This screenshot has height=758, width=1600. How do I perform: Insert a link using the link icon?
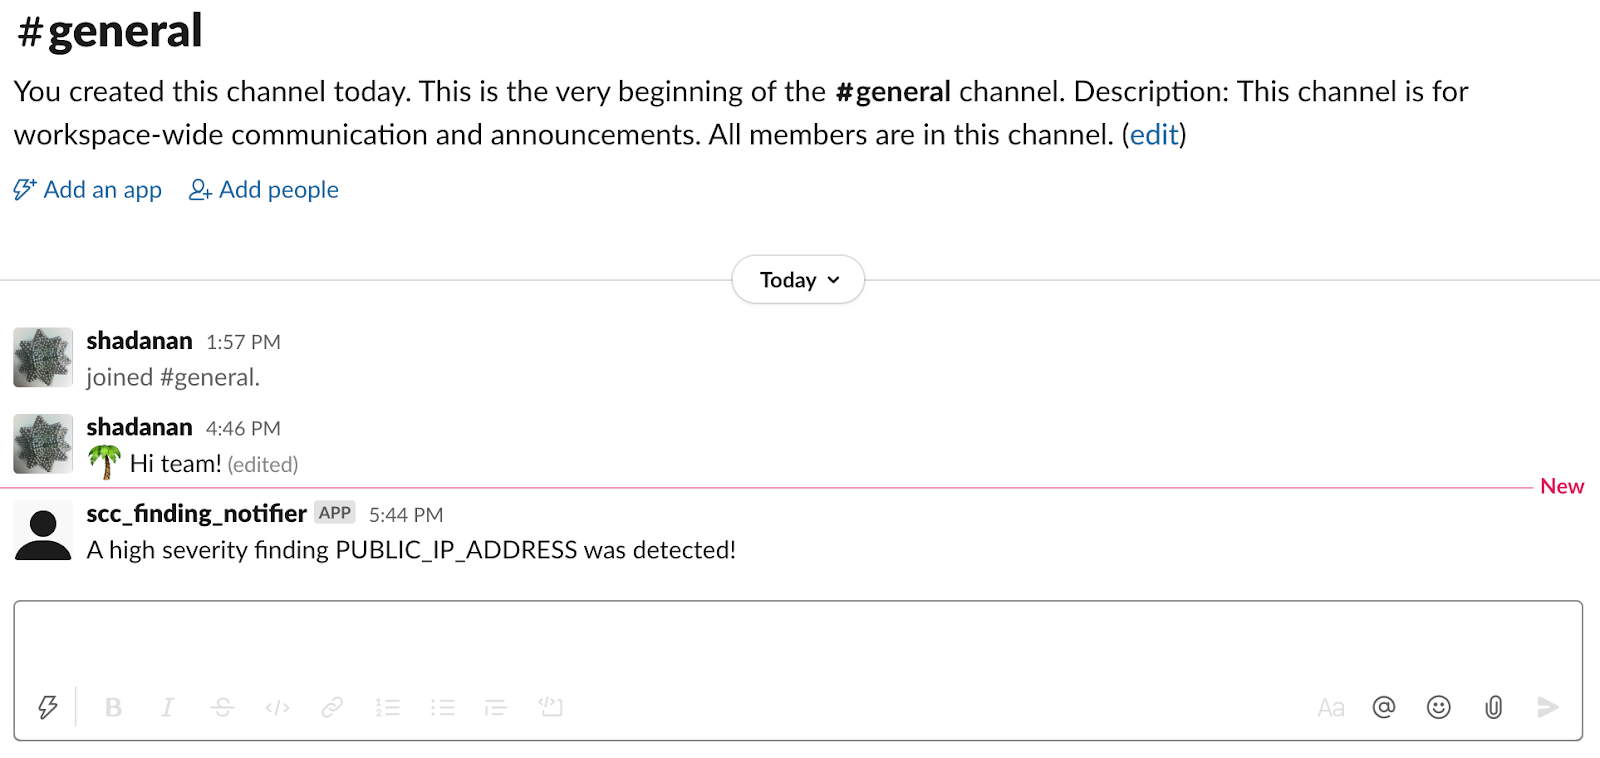point(332,707)
